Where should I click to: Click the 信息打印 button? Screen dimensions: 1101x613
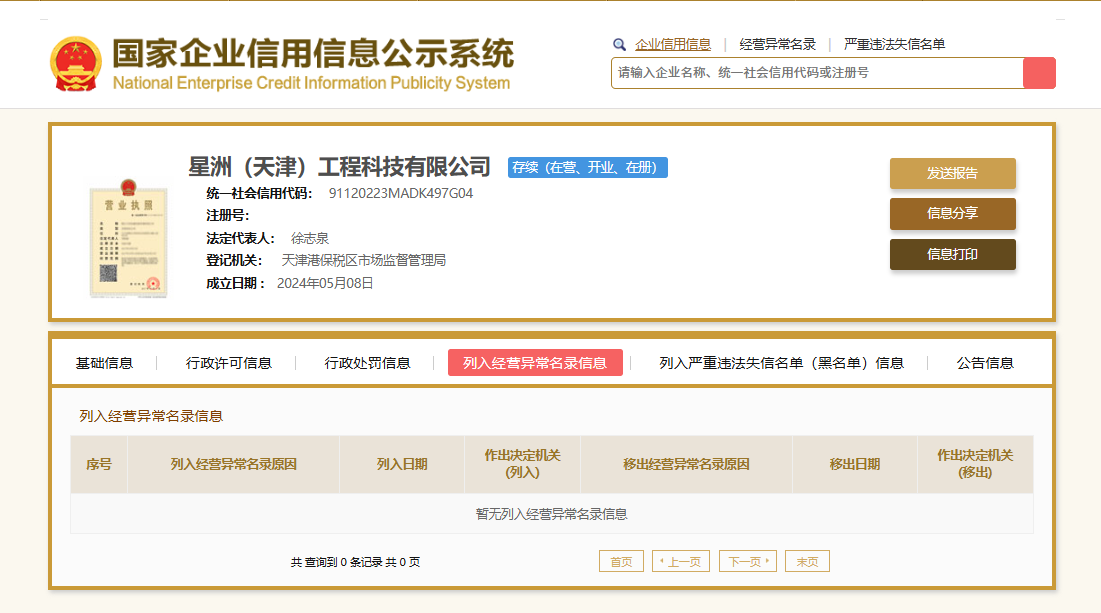[x=953, y=254]
